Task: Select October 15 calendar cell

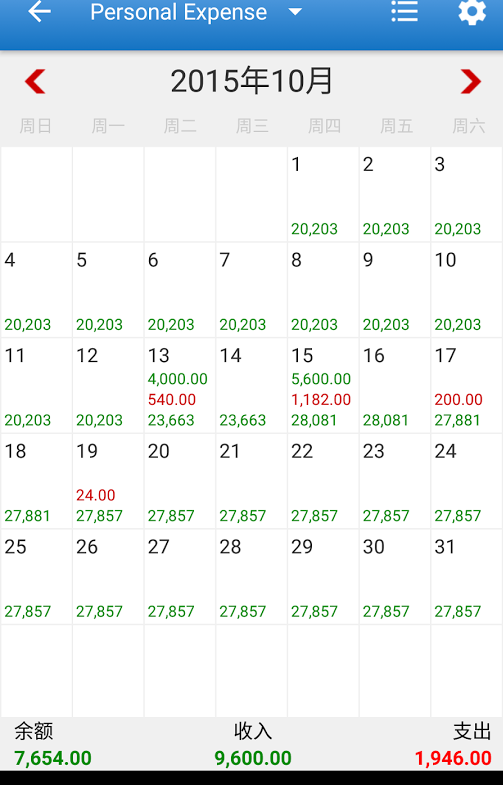Action: (323, 385)
